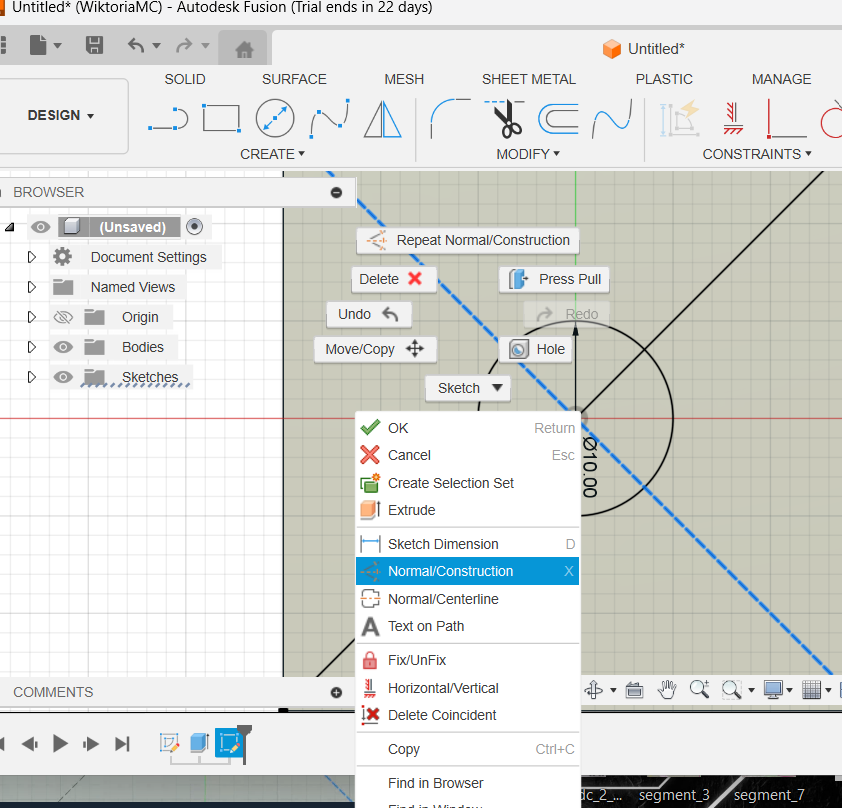Click Repeat Normal/Construction button

coord(468,241)
